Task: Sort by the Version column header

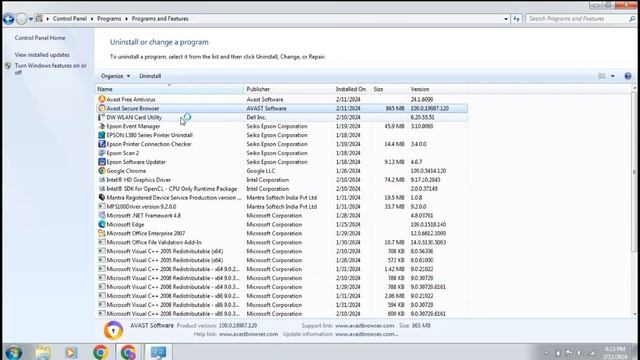Action: click(x=438, y=89)
